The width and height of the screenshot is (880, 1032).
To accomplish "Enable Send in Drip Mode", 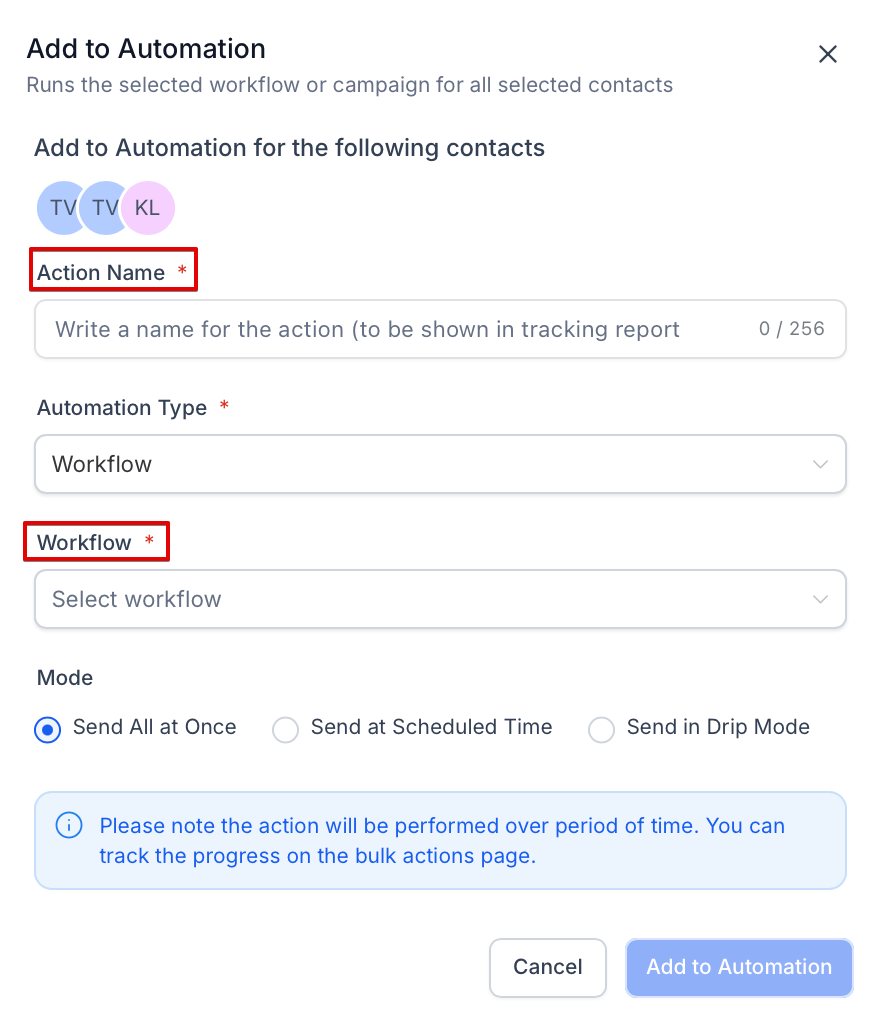I will click(601, 729).
